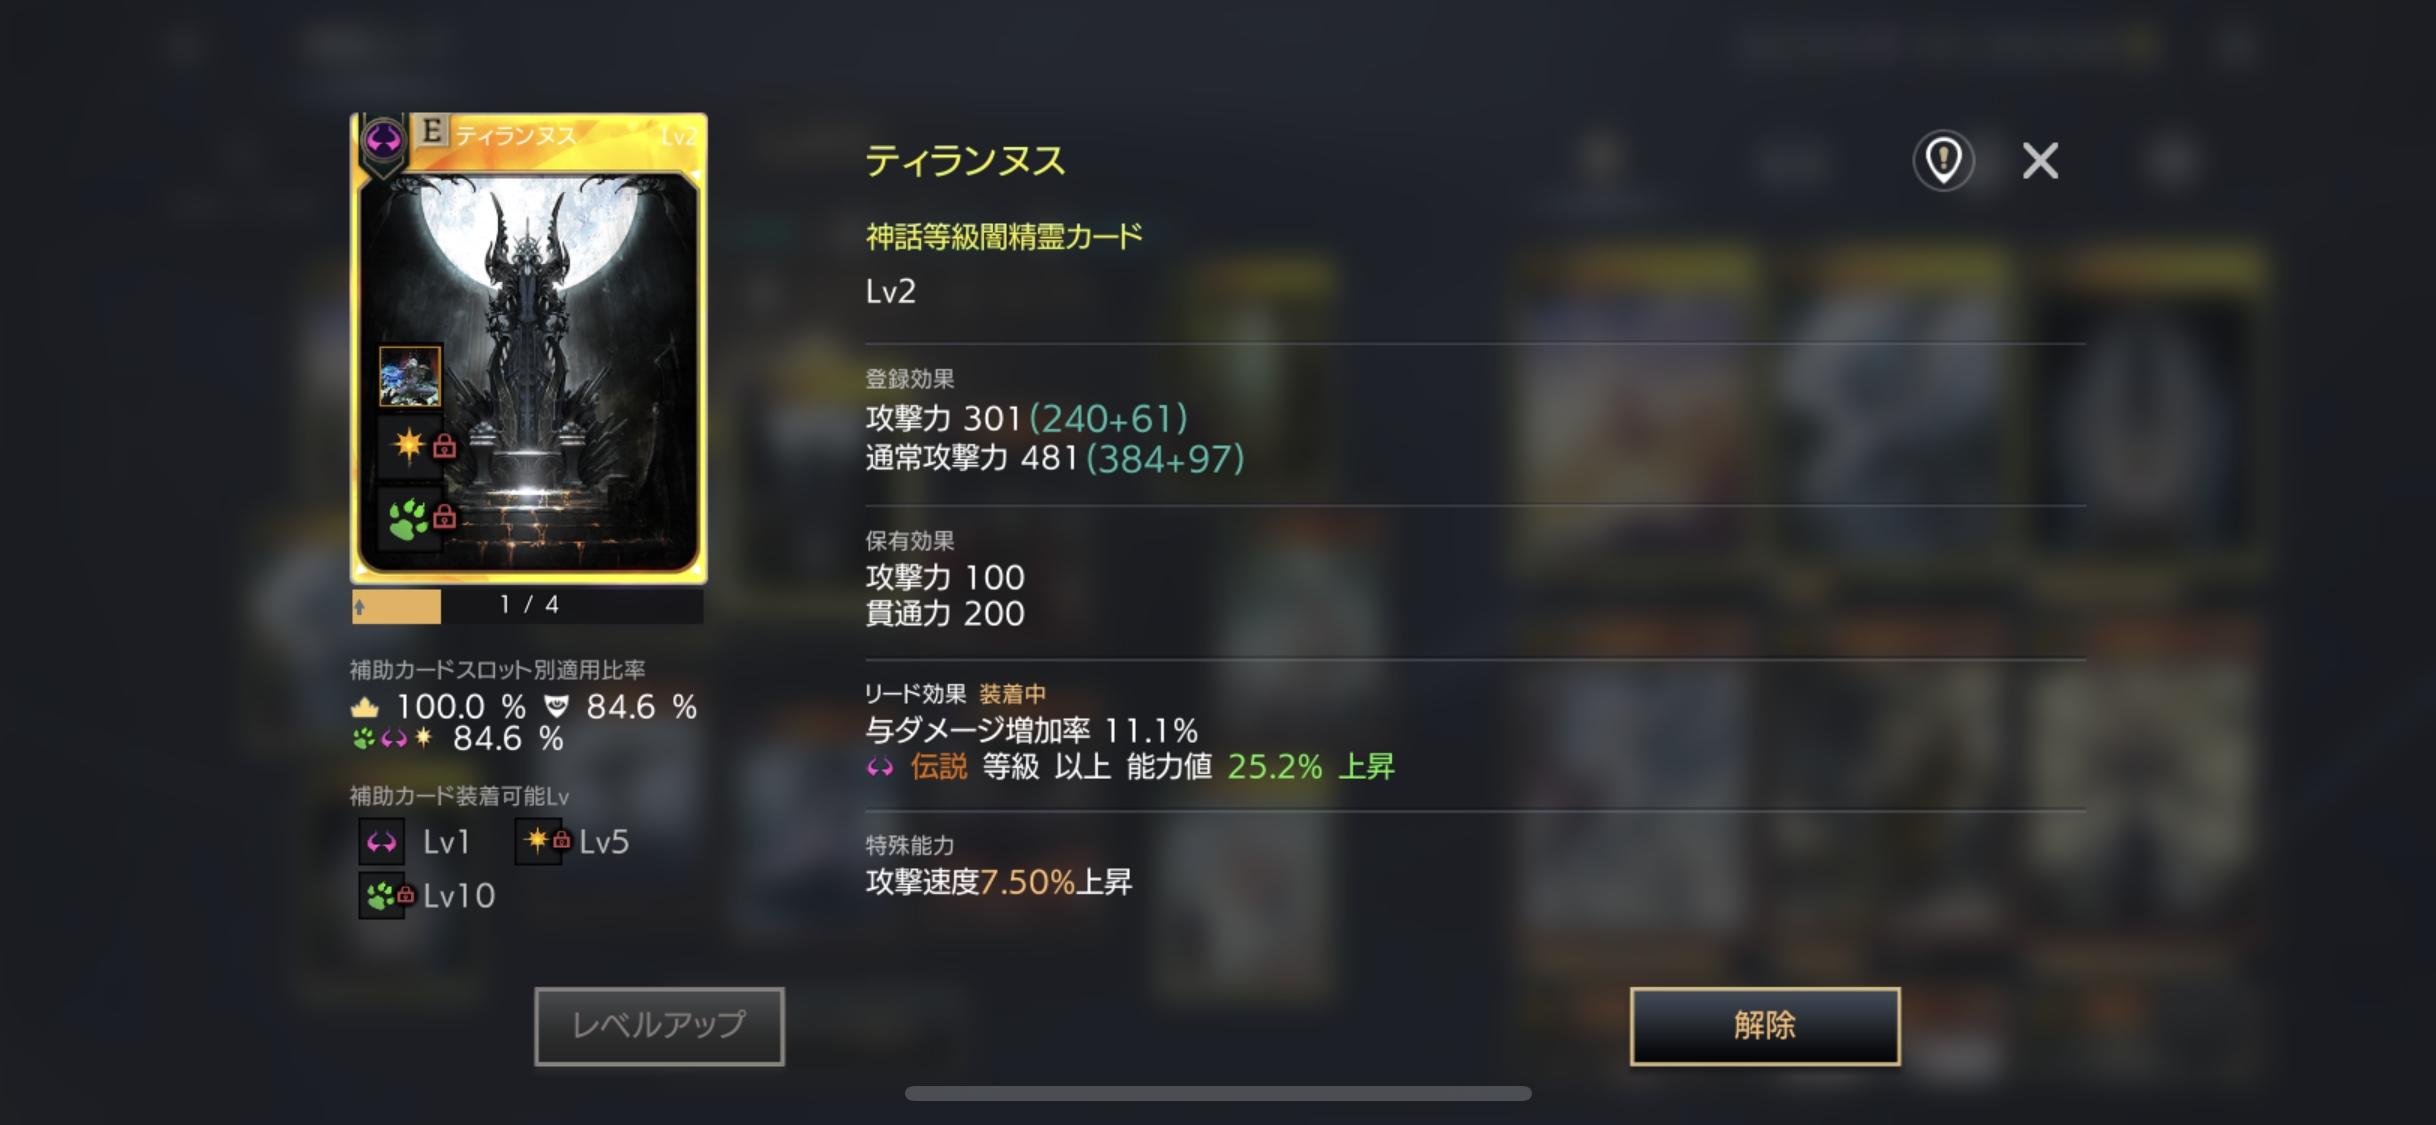Tap the bottom home indicator bar

(1218, 1093)
